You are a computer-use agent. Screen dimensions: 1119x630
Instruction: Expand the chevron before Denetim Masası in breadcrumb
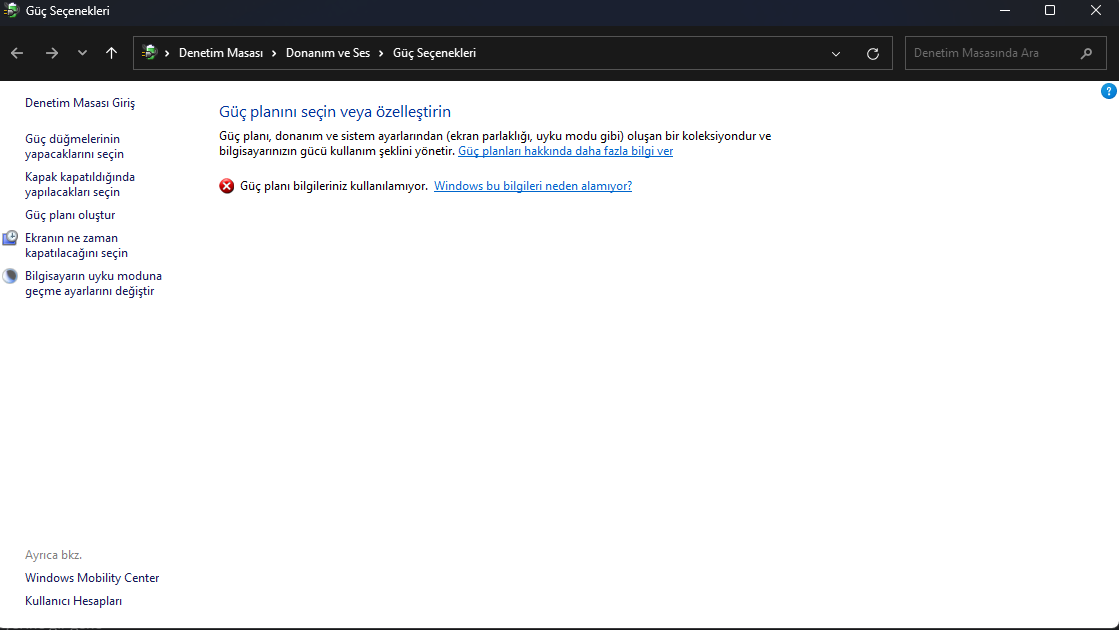167,54
